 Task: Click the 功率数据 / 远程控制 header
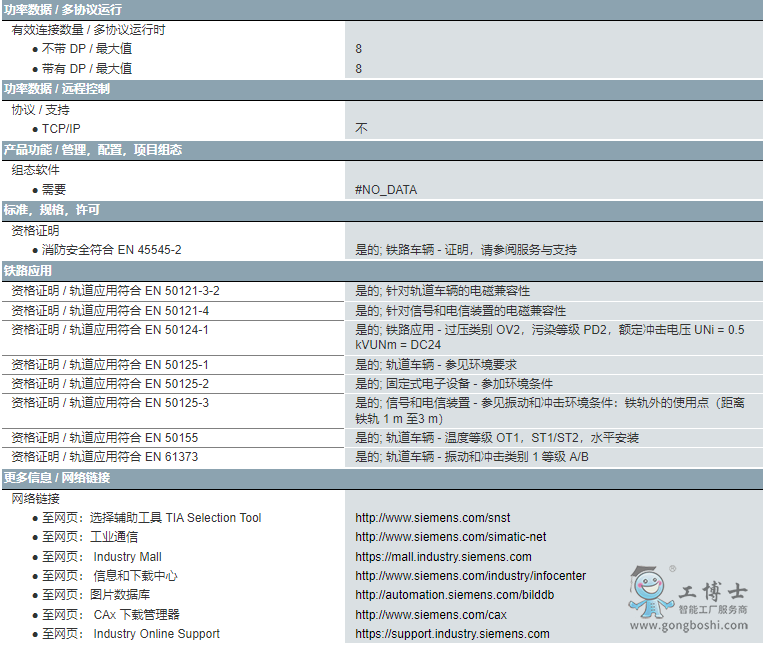click(x=57, y=89)
